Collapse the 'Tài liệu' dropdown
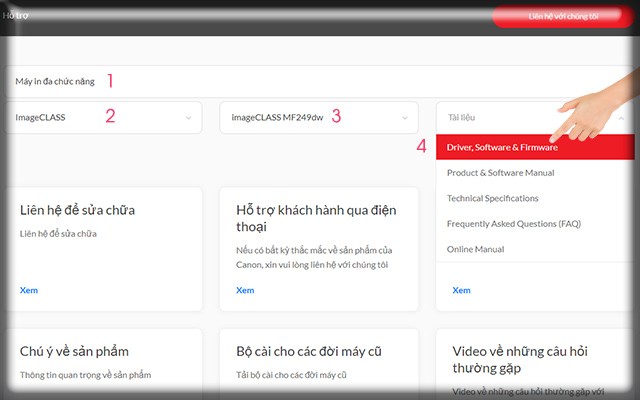This screenshot has height=400, width=640. click(x=536, y=118)
